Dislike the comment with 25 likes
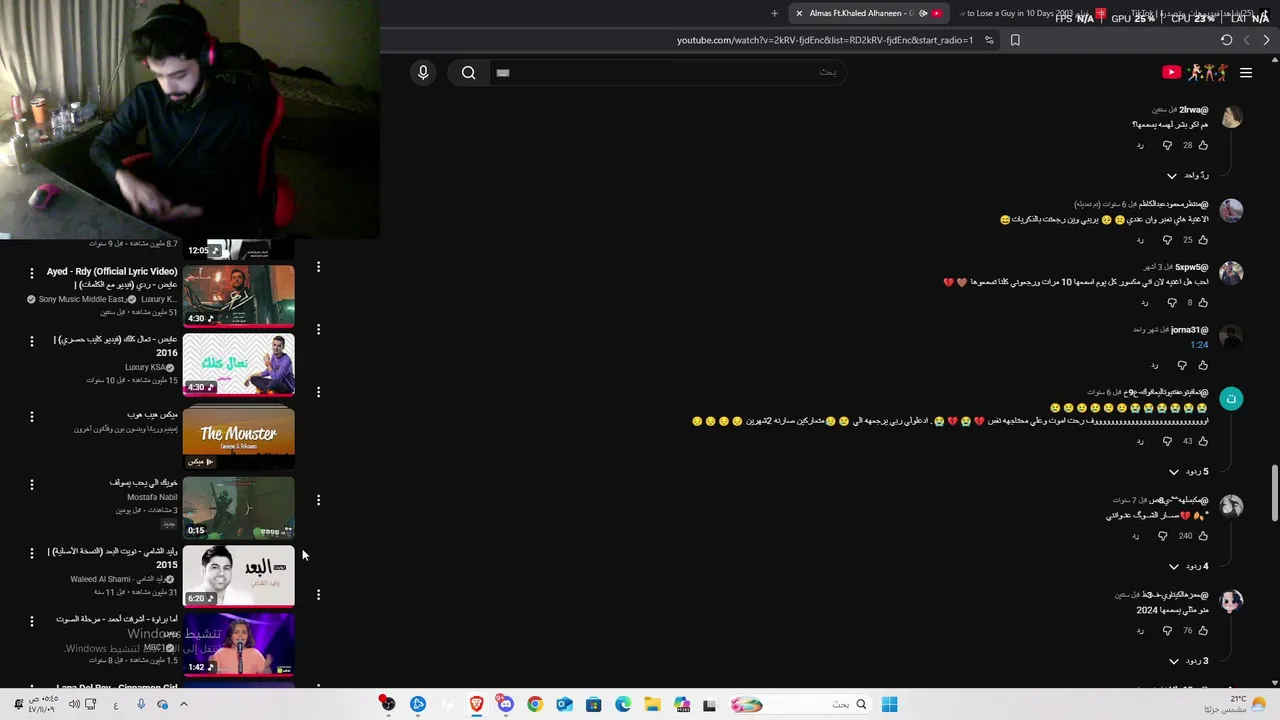The width and height of the screenshot is (1280, 720). point(1167,240)
